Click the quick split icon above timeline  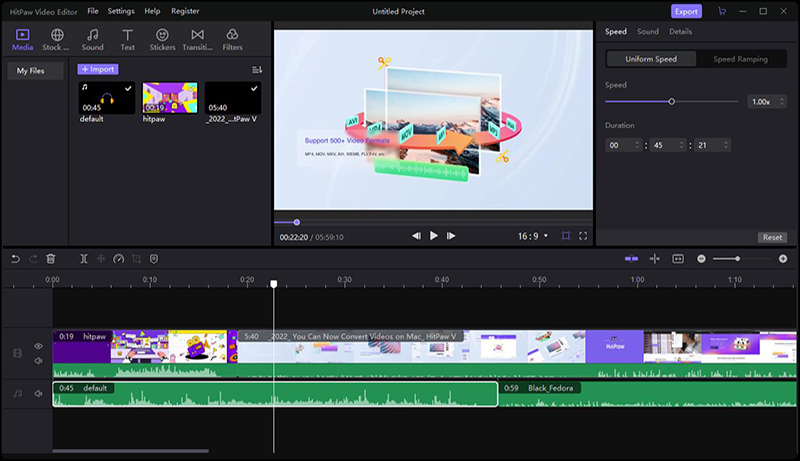[655, 259]
